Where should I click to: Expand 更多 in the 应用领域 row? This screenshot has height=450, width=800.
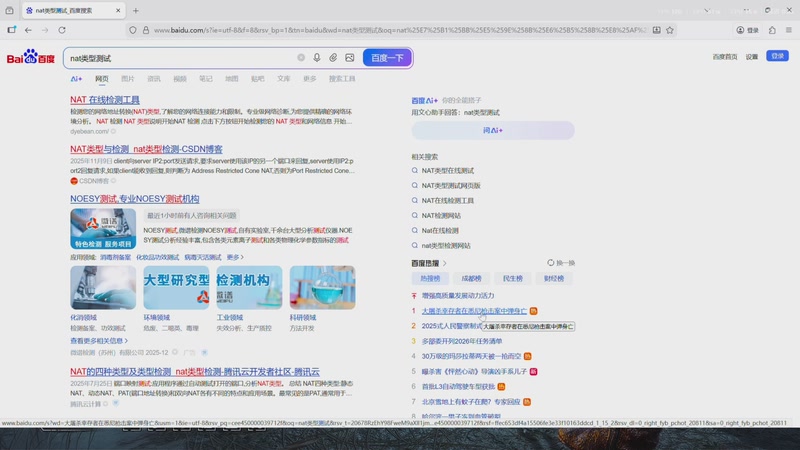[235, 257]
